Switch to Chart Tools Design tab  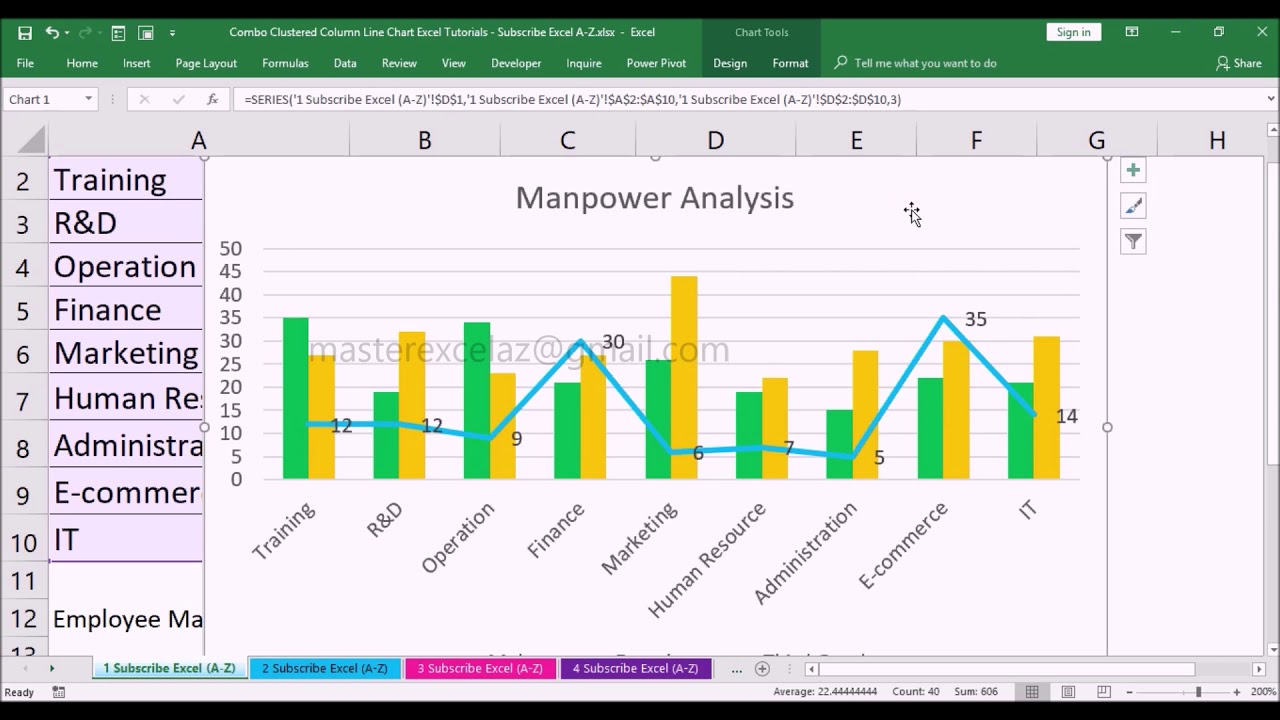(730, 63)
